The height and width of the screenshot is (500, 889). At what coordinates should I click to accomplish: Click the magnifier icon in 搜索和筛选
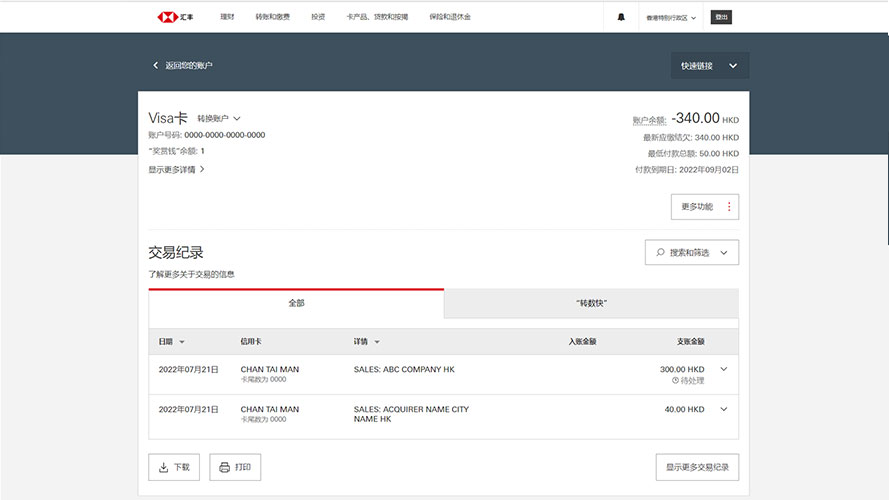(661, 253)
